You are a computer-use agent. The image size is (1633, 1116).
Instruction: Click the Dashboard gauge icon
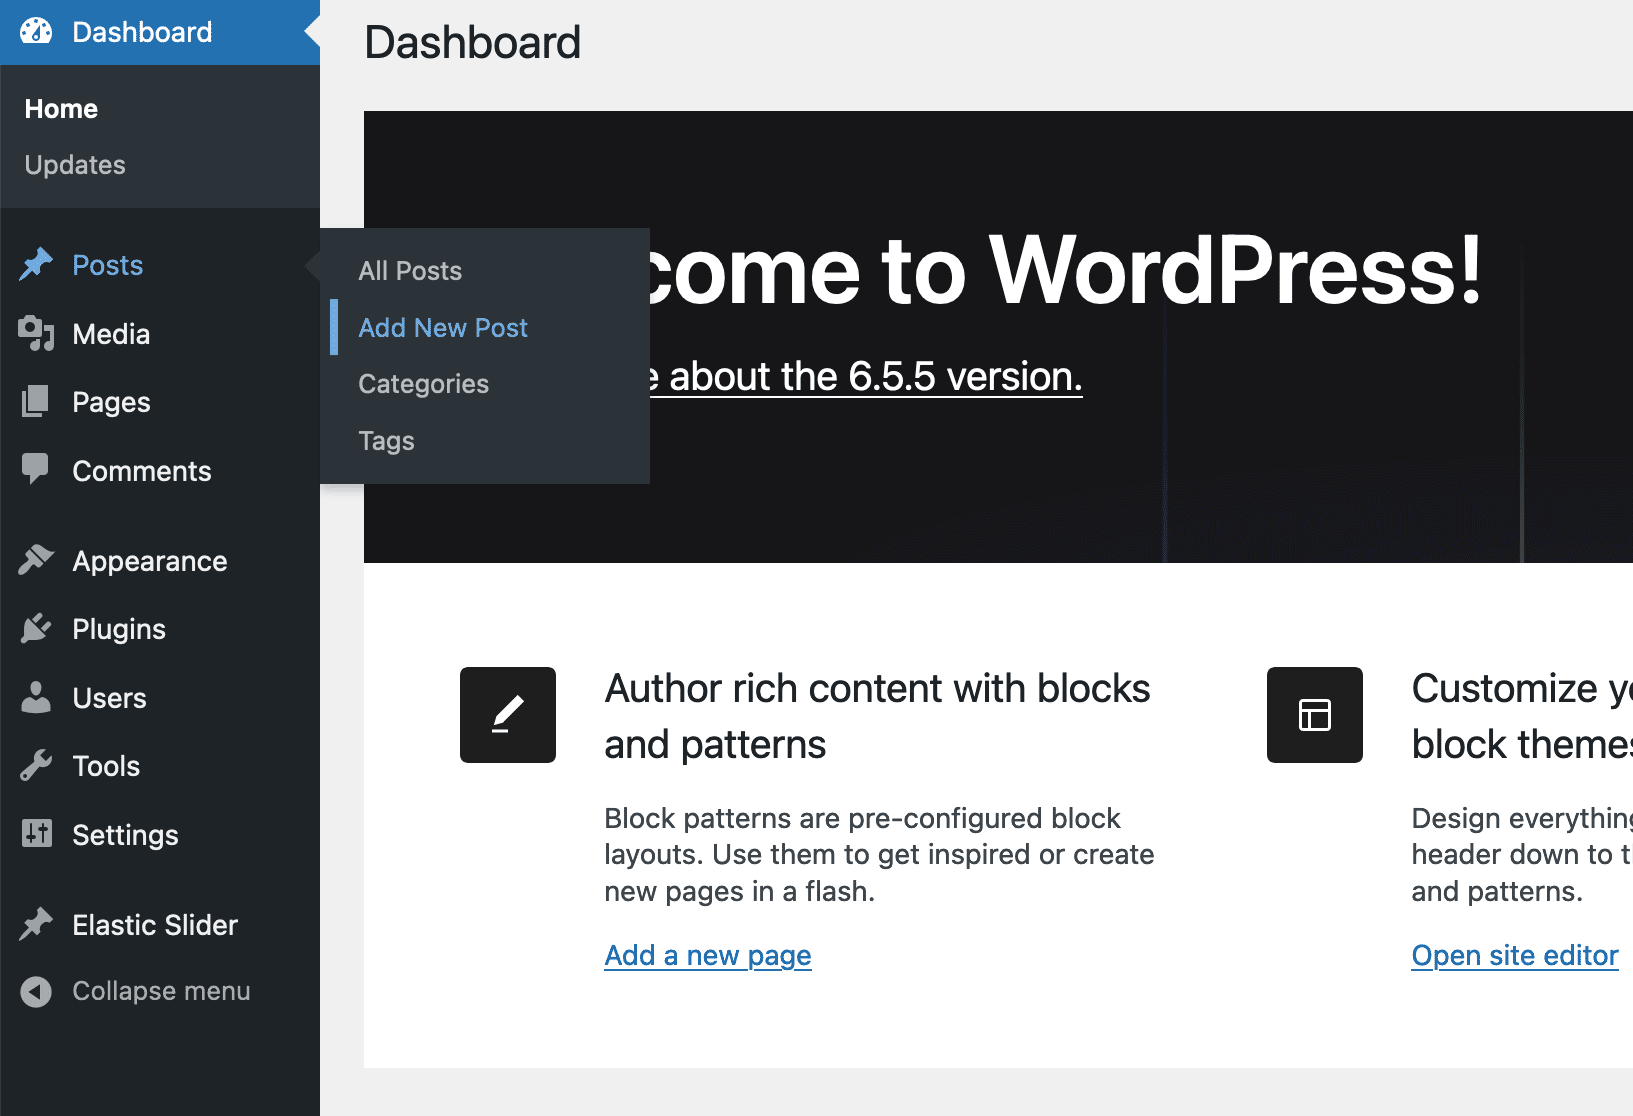coord(36,32)
